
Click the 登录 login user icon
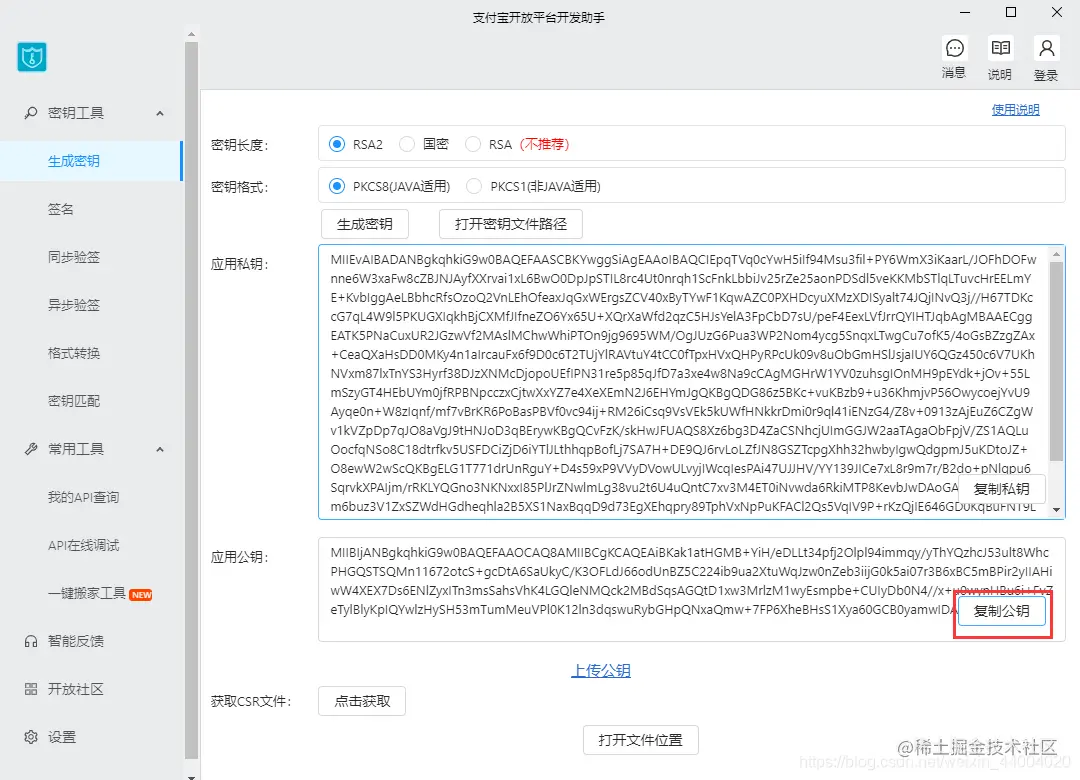tap(1046, 48)
